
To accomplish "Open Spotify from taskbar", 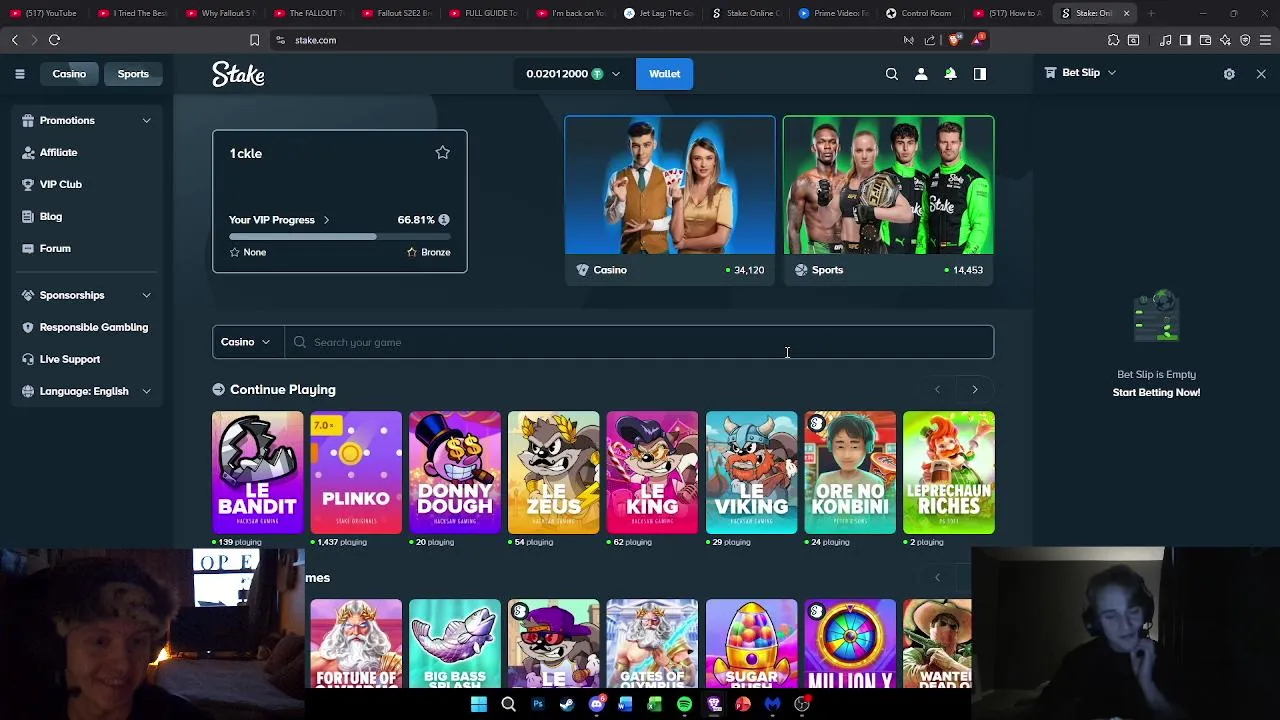I will coord(684,704).
